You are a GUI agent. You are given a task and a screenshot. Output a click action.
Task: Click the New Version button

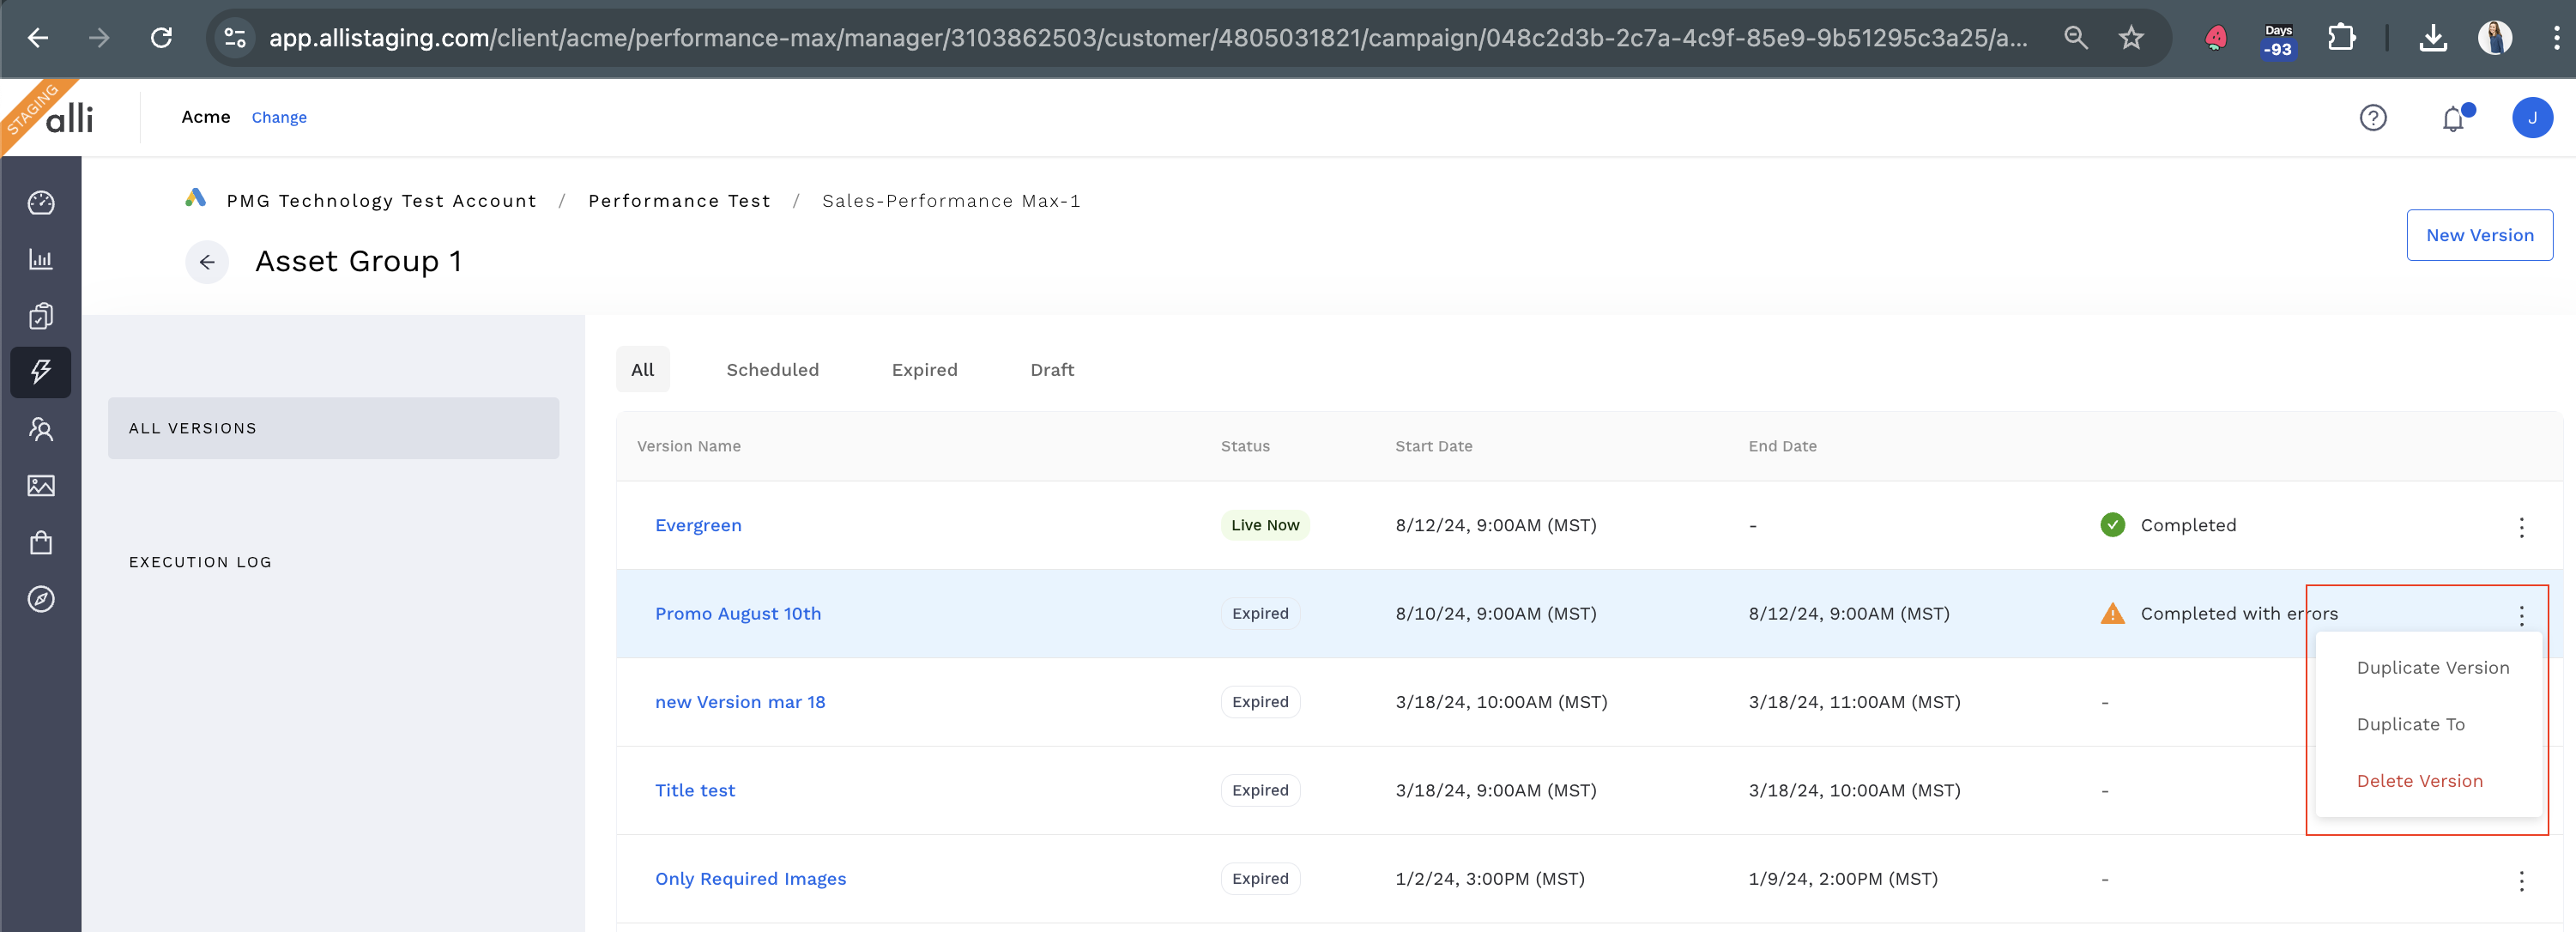click(x=2479, y=235)
